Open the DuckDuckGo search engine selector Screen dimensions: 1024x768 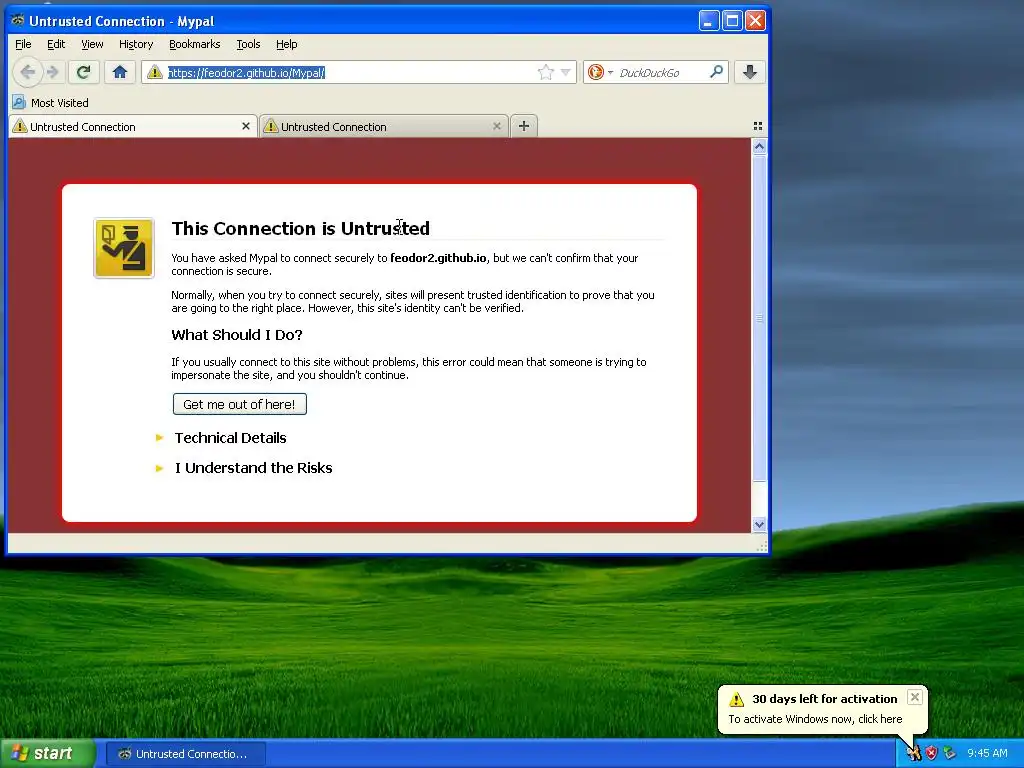coord(600,72)
